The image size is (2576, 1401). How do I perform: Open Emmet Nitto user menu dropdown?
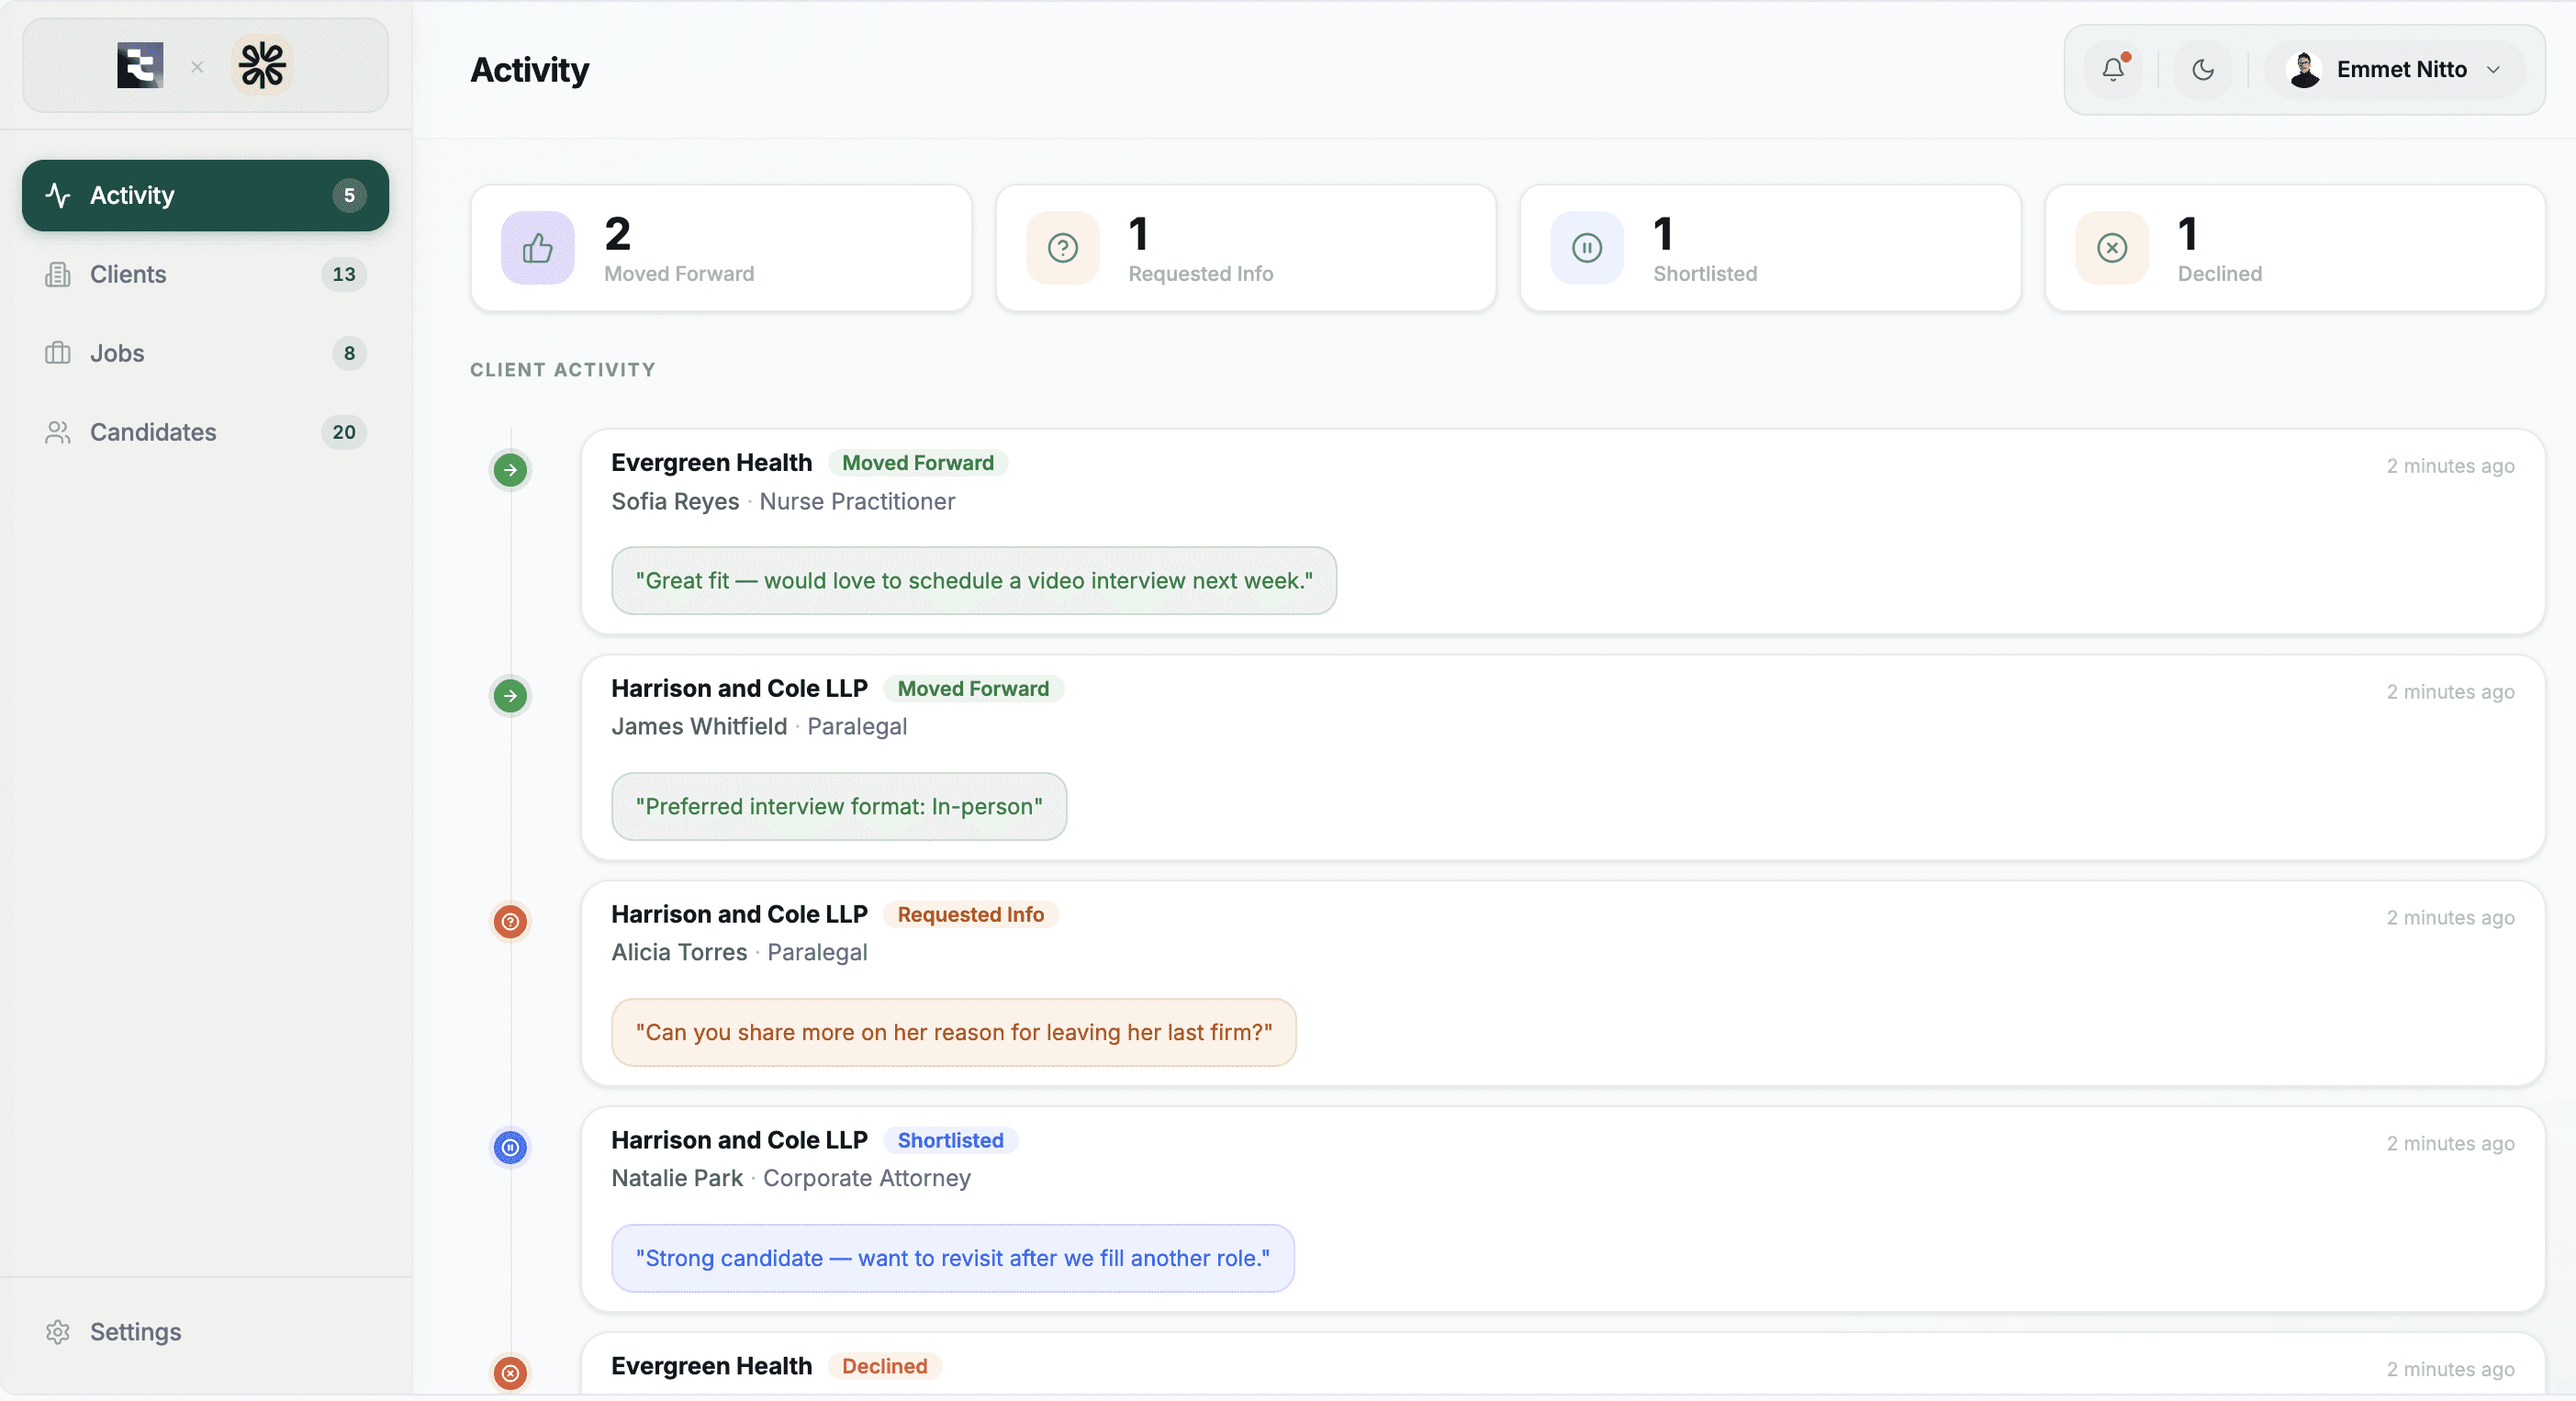click(2394, 69)
